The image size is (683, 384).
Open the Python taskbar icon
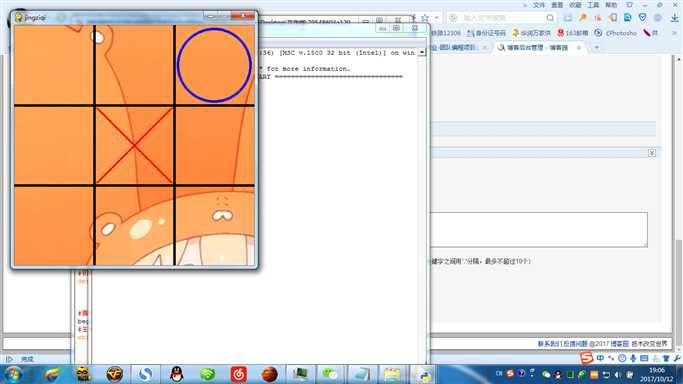[423, 374]
